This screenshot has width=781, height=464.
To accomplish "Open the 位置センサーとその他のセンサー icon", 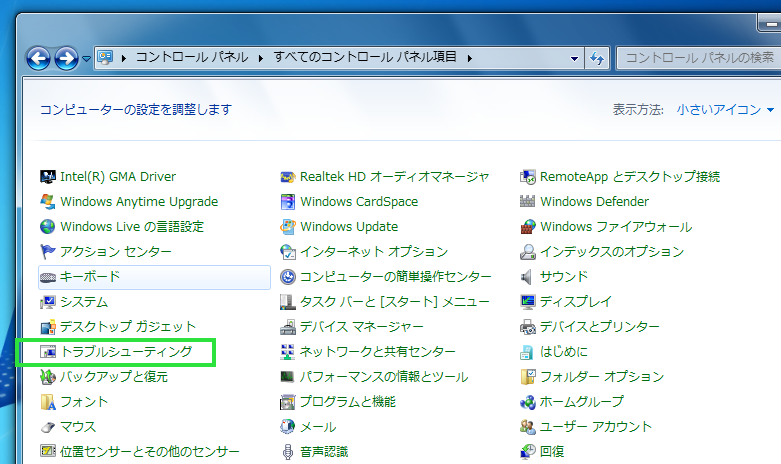I will coord(48,452).
